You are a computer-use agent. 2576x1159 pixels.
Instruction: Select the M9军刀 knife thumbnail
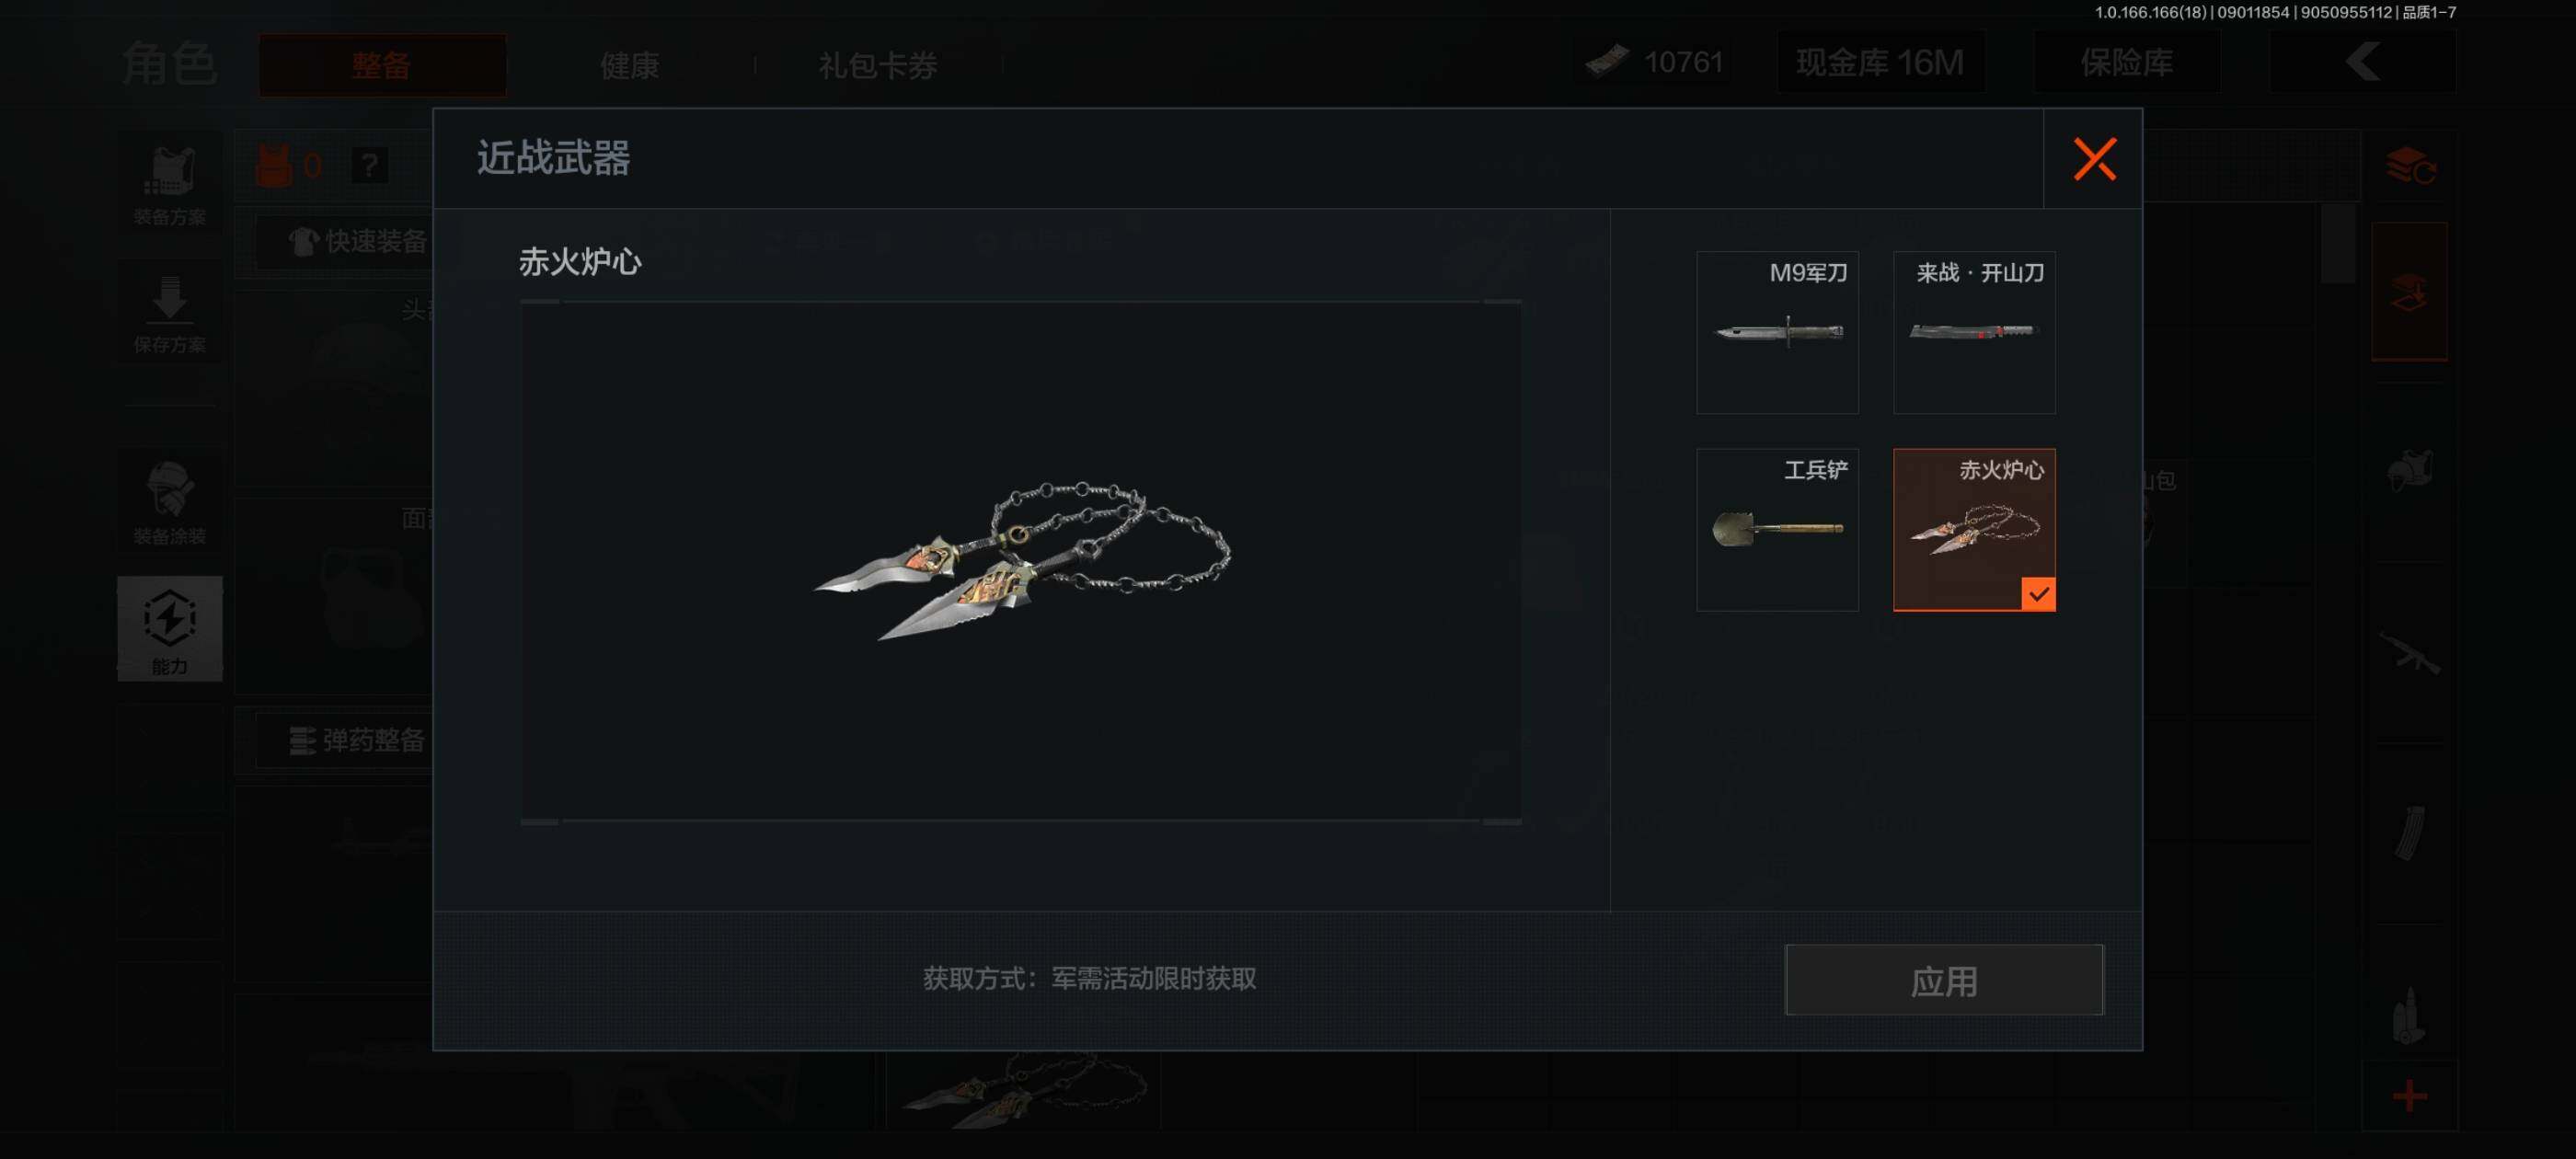coord(1777,332)
